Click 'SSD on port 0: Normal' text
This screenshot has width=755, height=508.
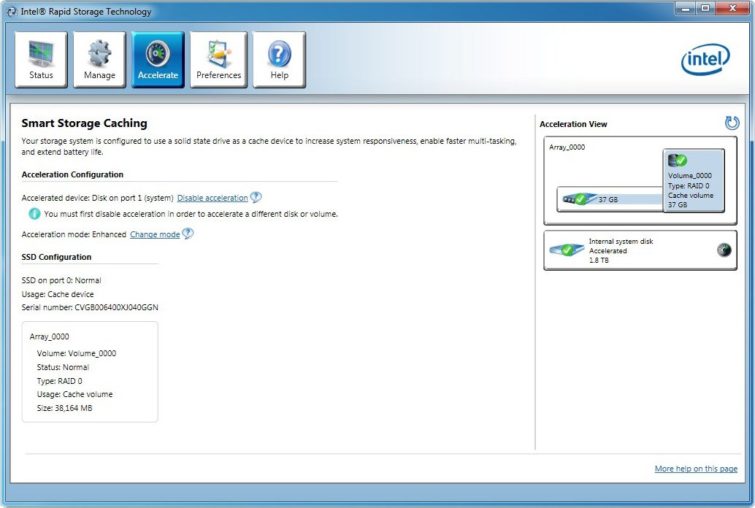[x=61, y=280]
